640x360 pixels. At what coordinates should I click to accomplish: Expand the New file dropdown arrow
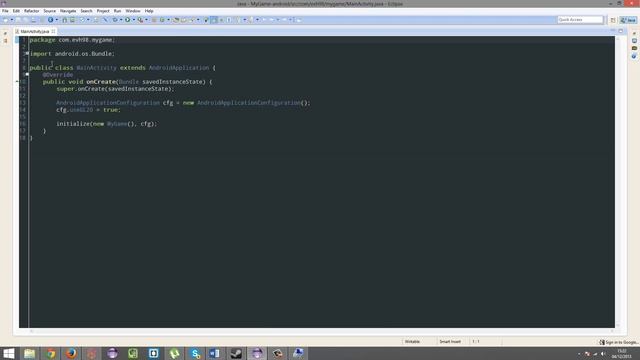[x=11, y=20]
